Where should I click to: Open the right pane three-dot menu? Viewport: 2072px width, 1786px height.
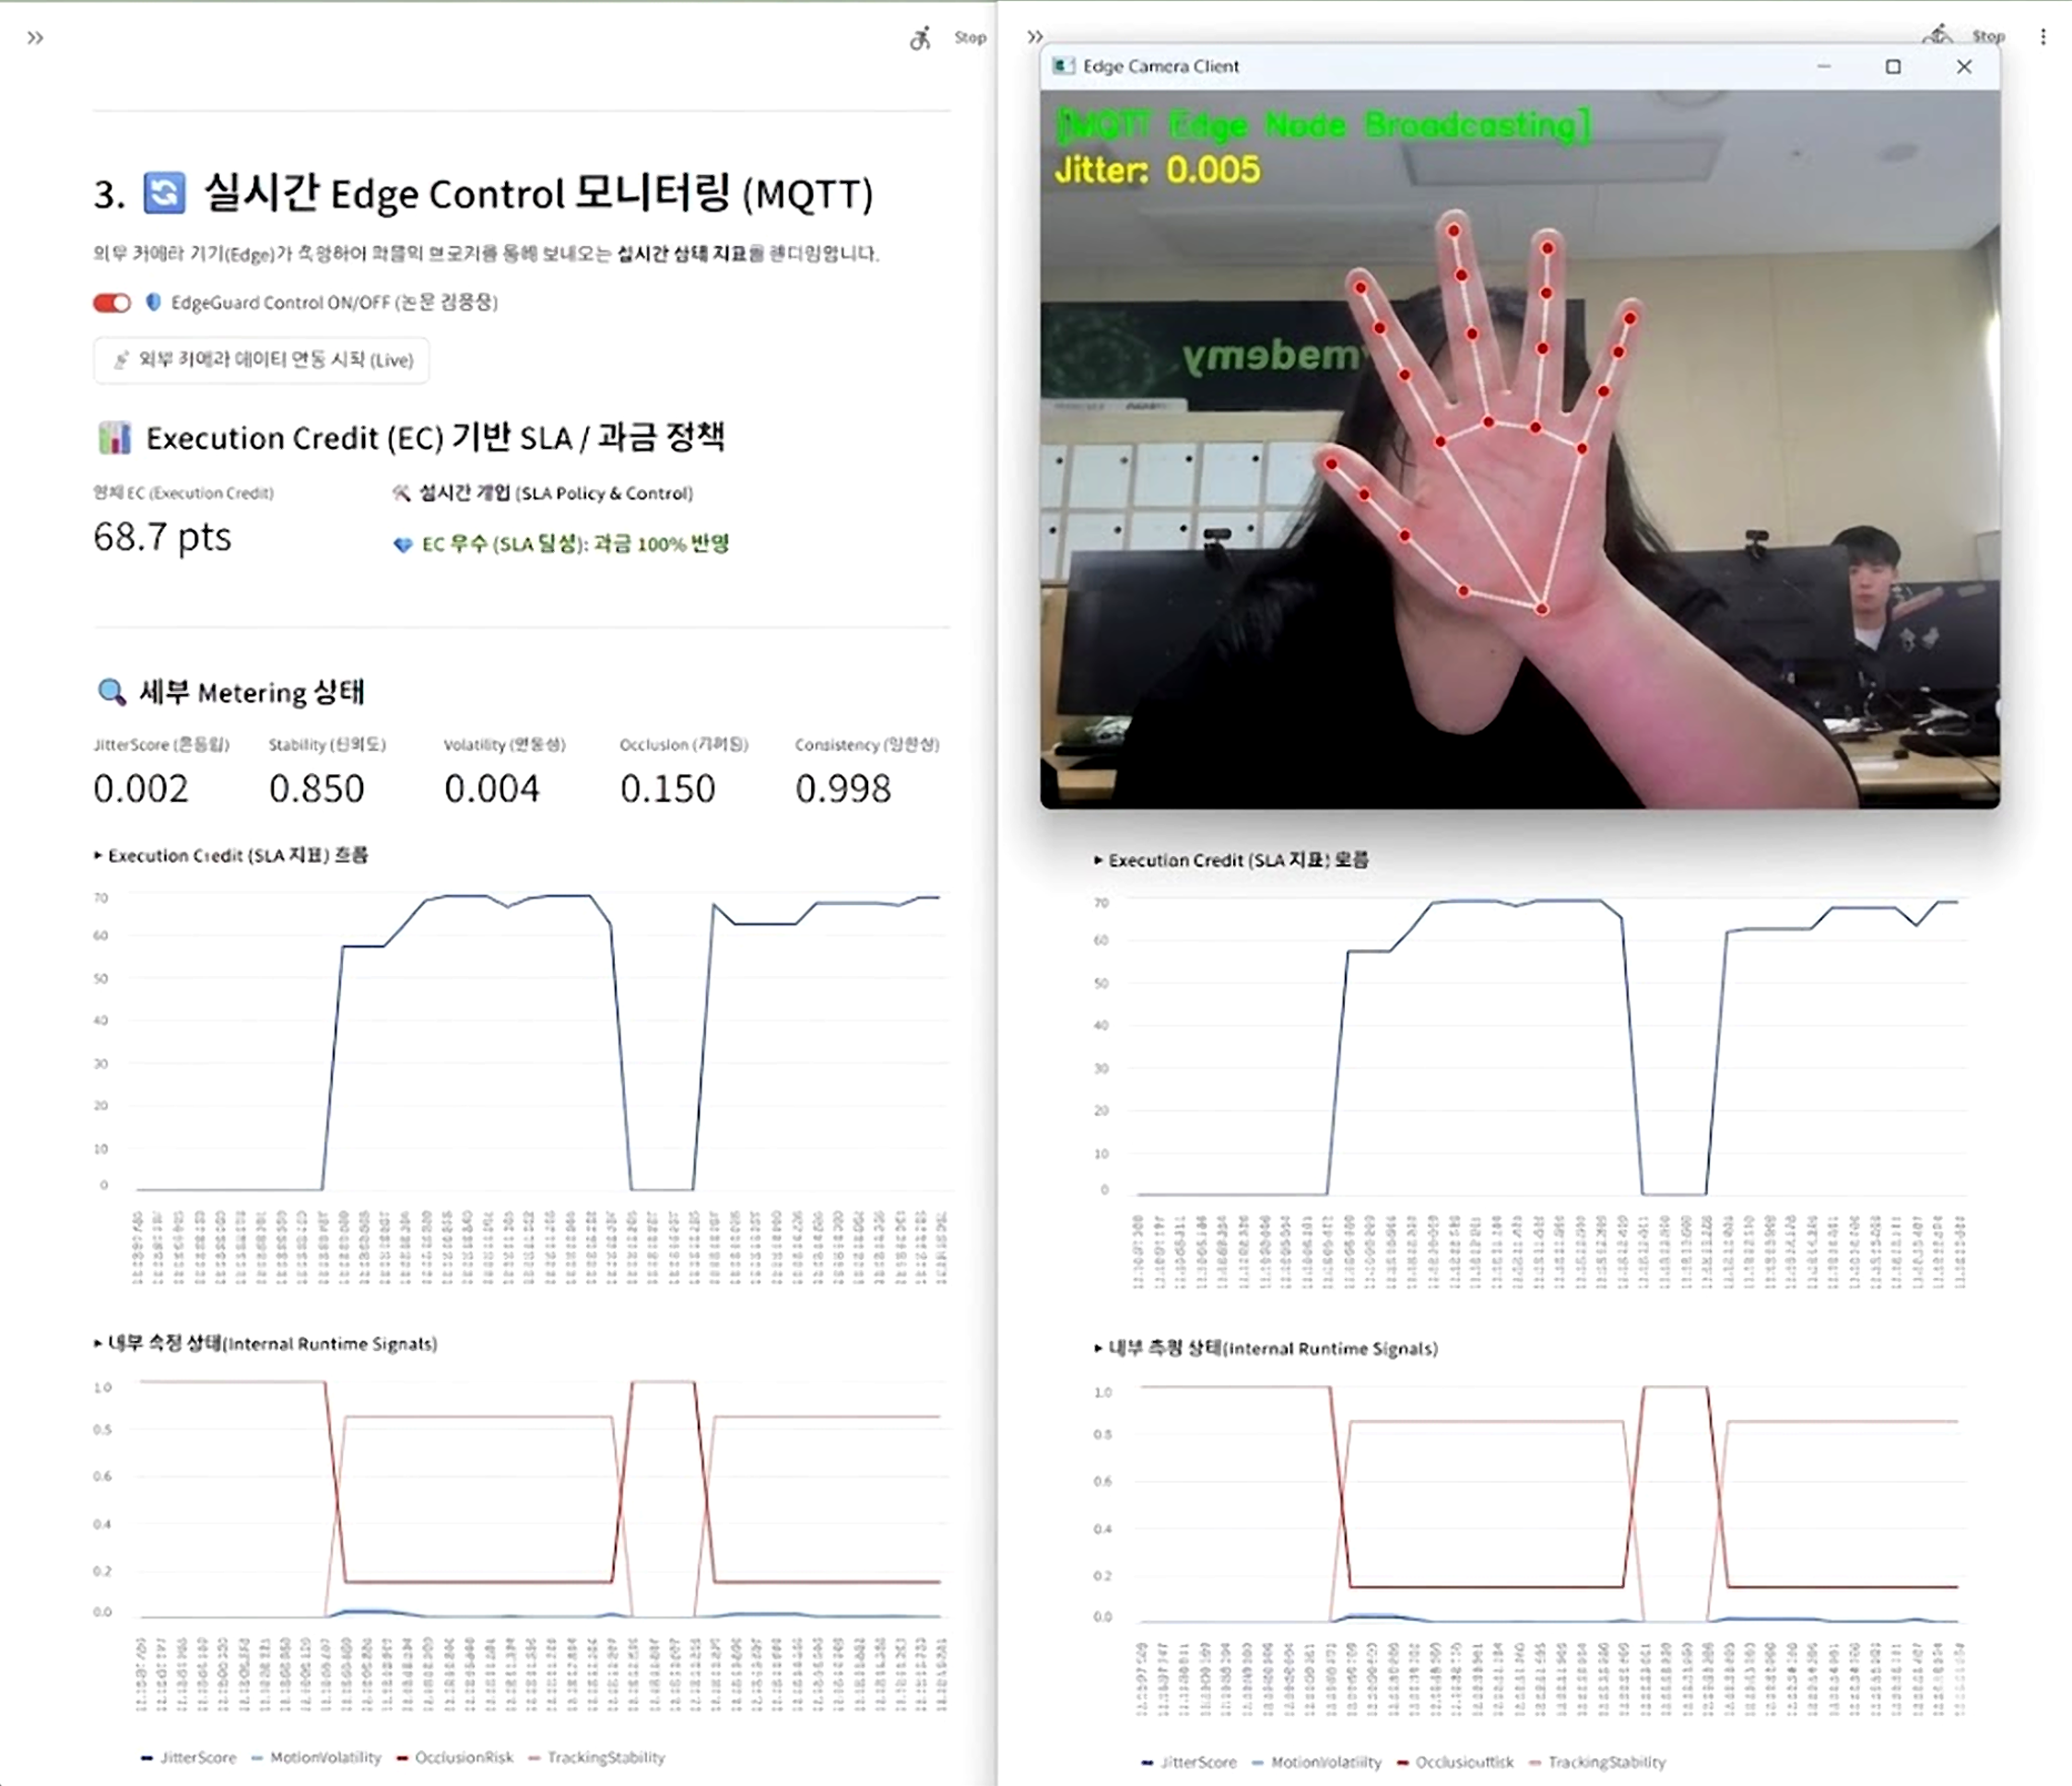click(2043, 36)
